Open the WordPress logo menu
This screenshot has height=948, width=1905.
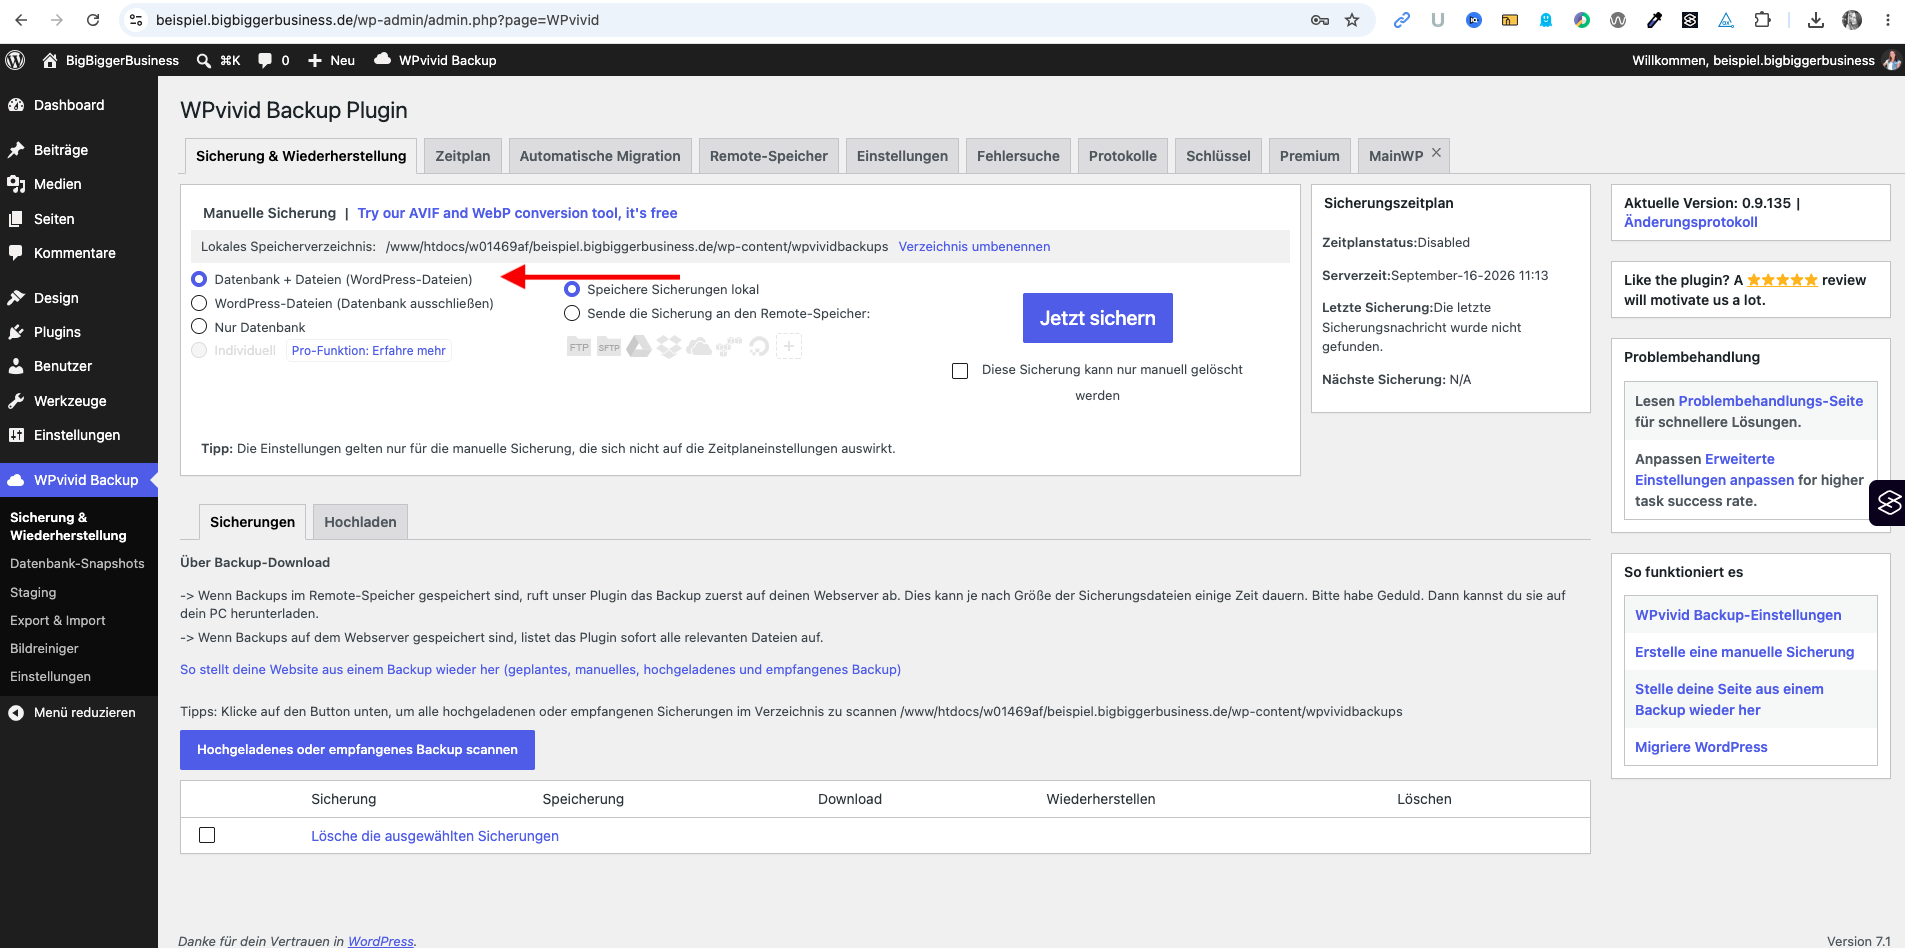pos(15,60)
